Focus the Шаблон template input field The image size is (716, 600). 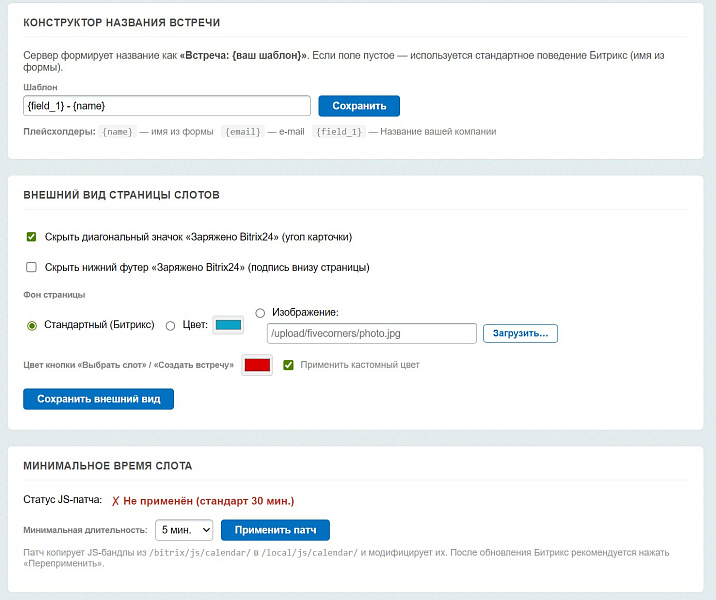point(166,106)
